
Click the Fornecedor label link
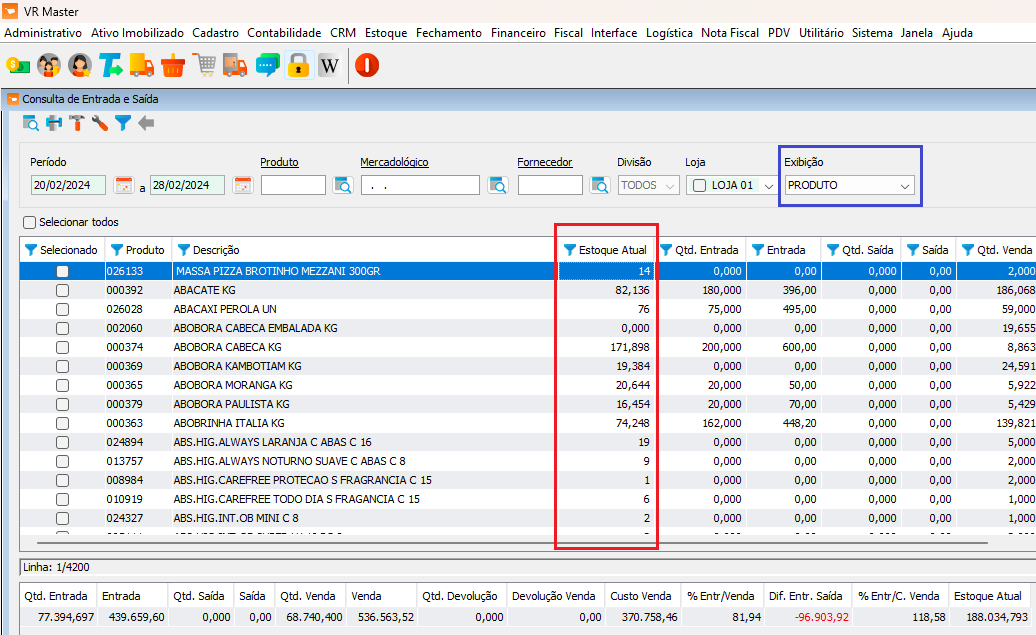pos(544,162)
